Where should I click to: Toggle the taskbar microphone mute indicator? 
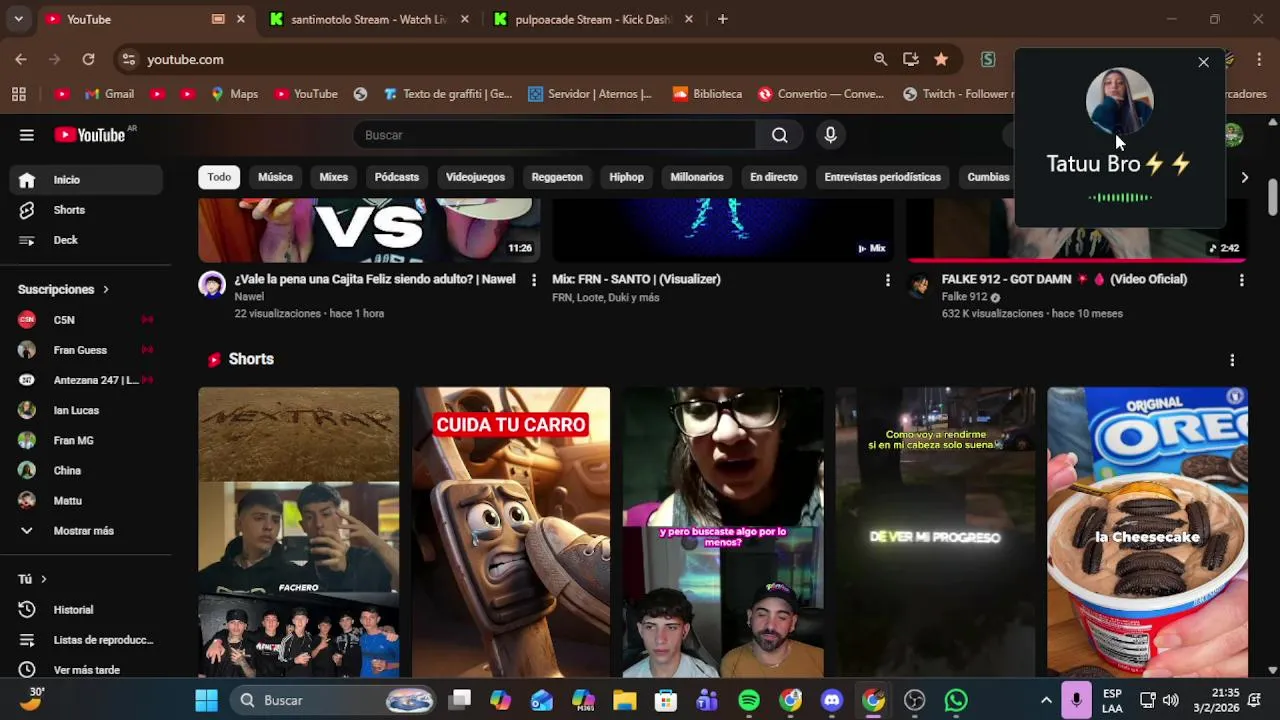pos(1076,700)
